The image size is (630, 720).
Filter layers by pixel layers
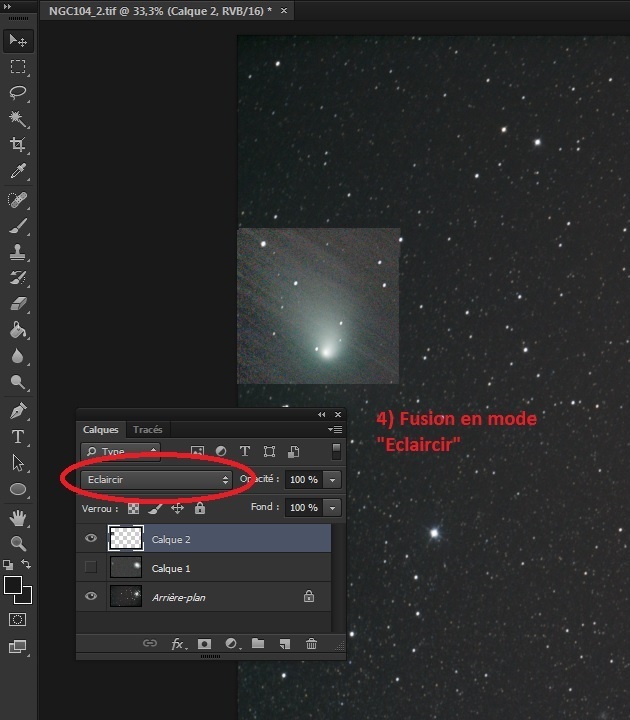pos(197,451)
